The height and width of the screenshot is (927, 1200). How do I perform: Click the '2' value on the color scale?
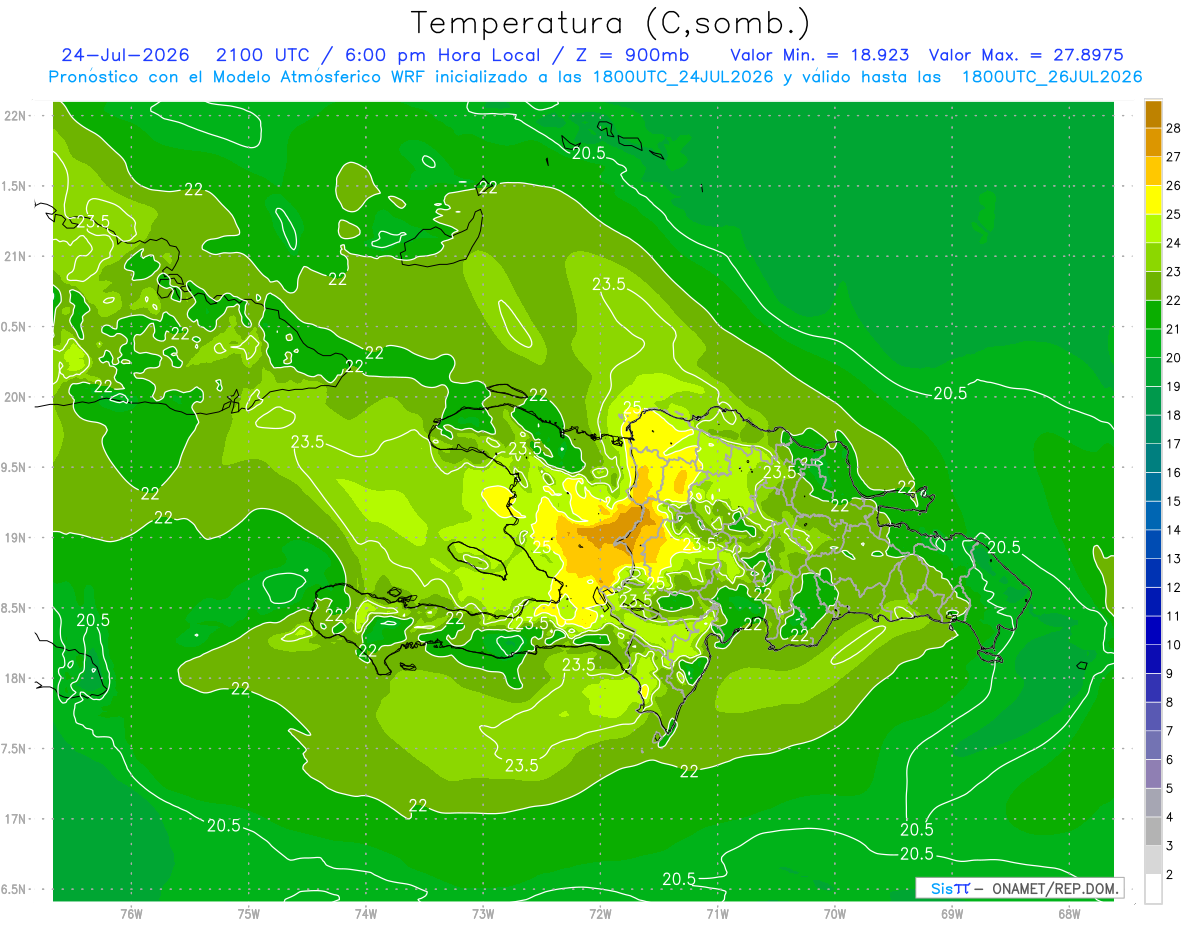pyautogui.click(x=1170, y=875)
